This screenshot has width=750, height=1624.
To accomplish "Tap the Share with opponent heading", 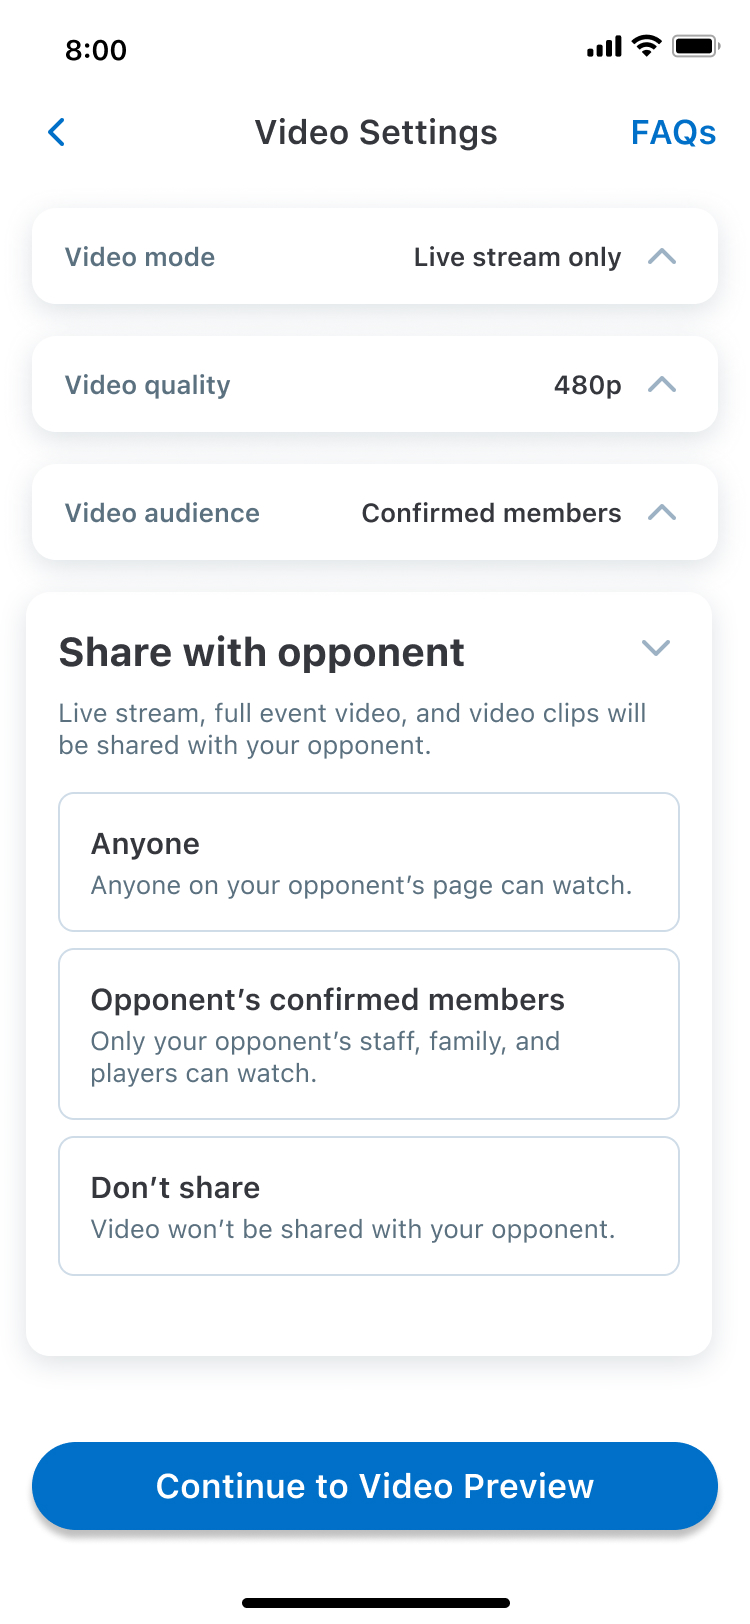I will tap(262, 652).
